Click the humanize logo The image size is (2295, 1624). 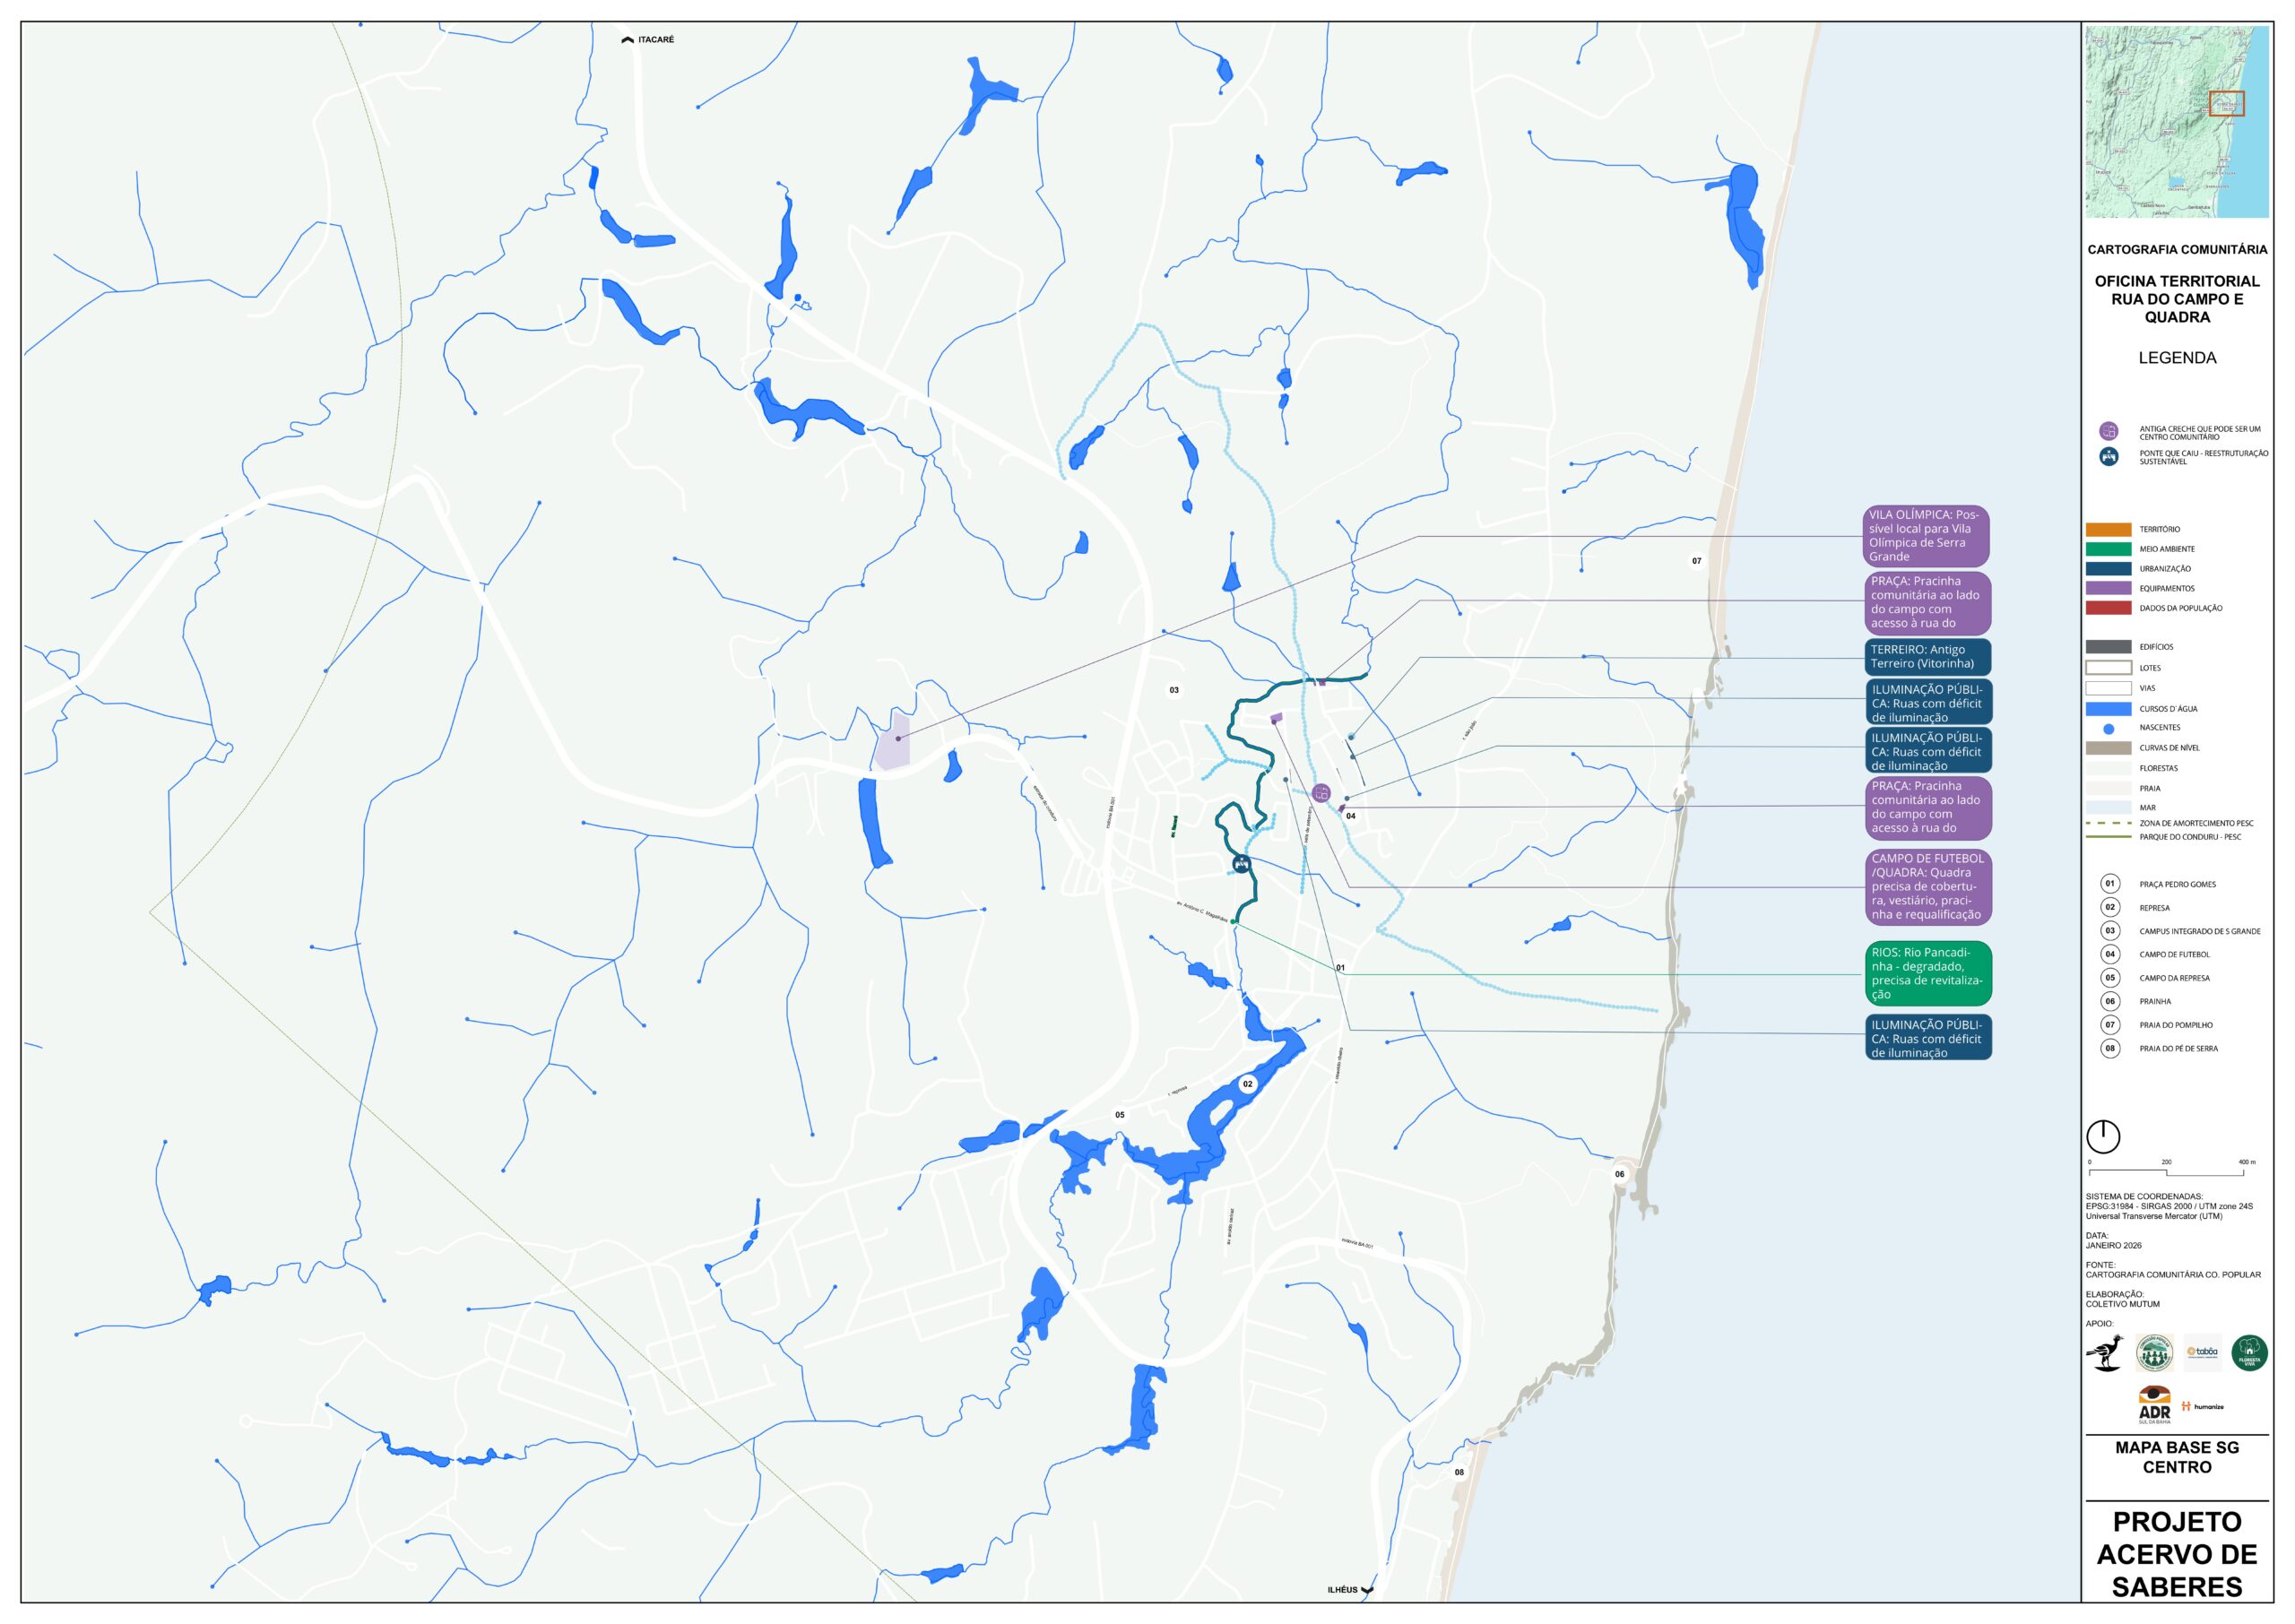[x=2203, y=1406]
